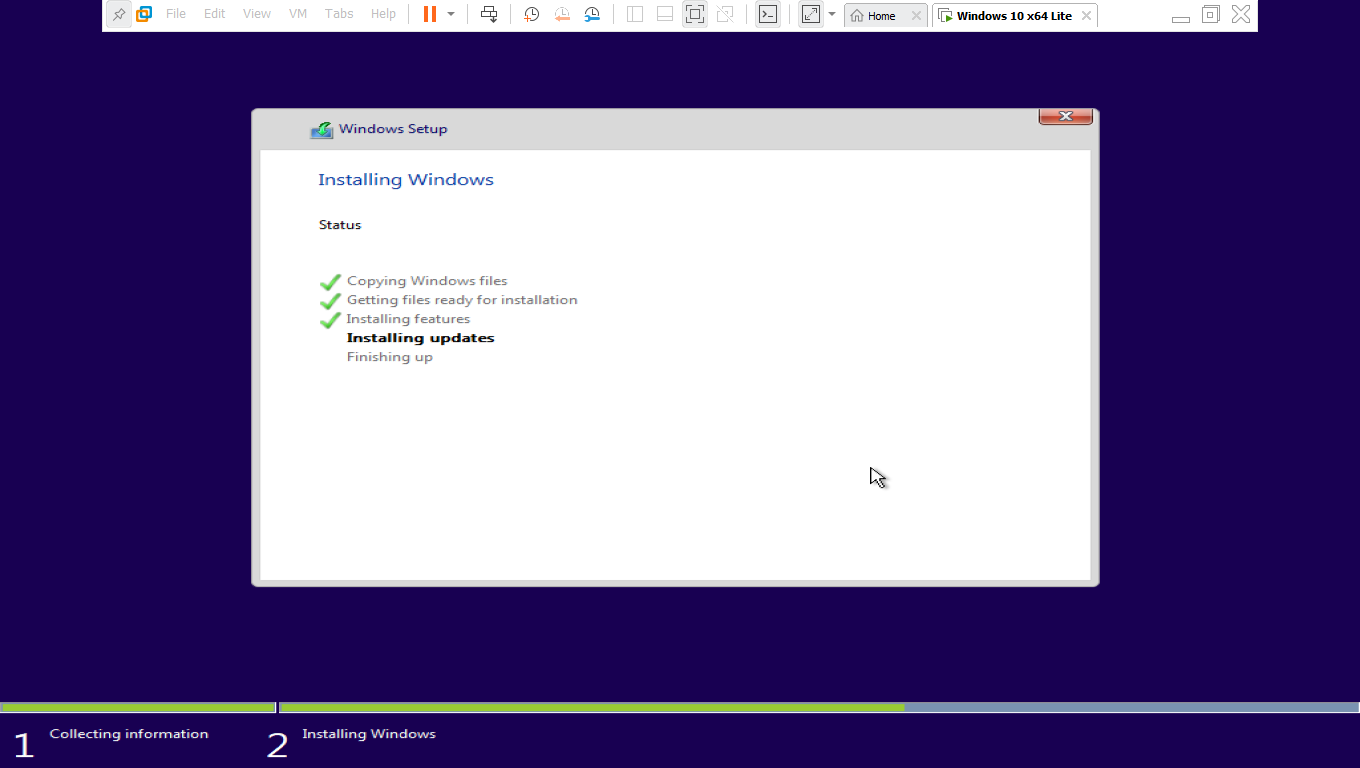Click the full screen mode icon

click(x=695, y=14)
